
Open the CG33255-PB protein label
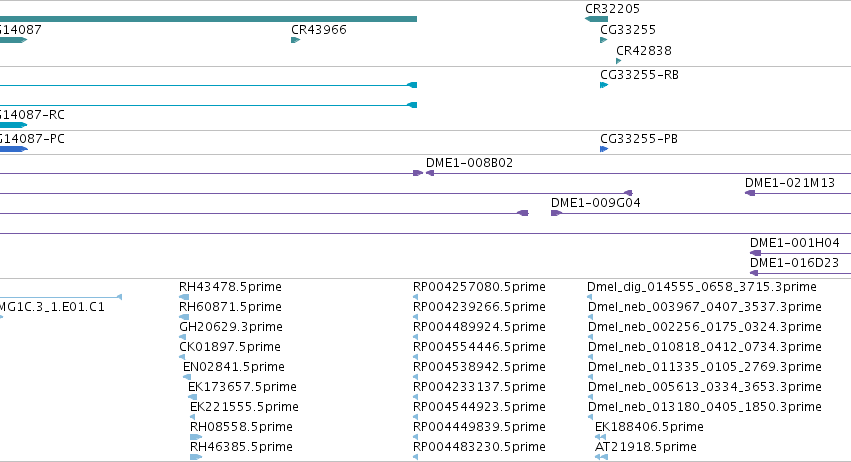click(x=639, y=138)
